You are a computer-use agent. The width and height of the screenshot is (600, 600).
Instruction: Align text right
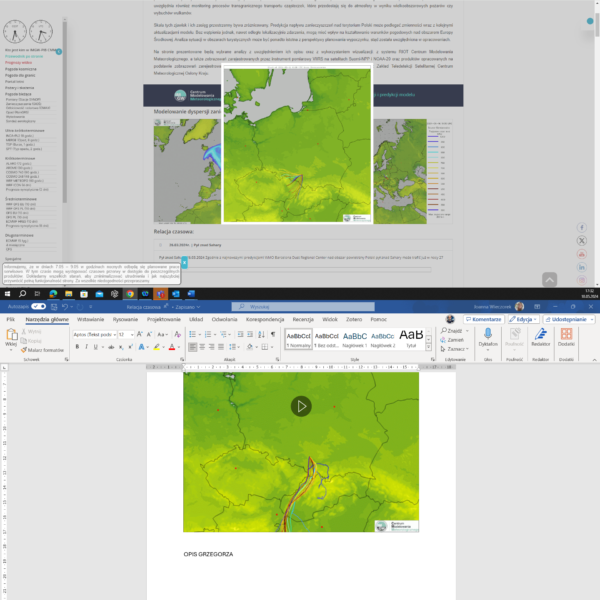[212, 347]
